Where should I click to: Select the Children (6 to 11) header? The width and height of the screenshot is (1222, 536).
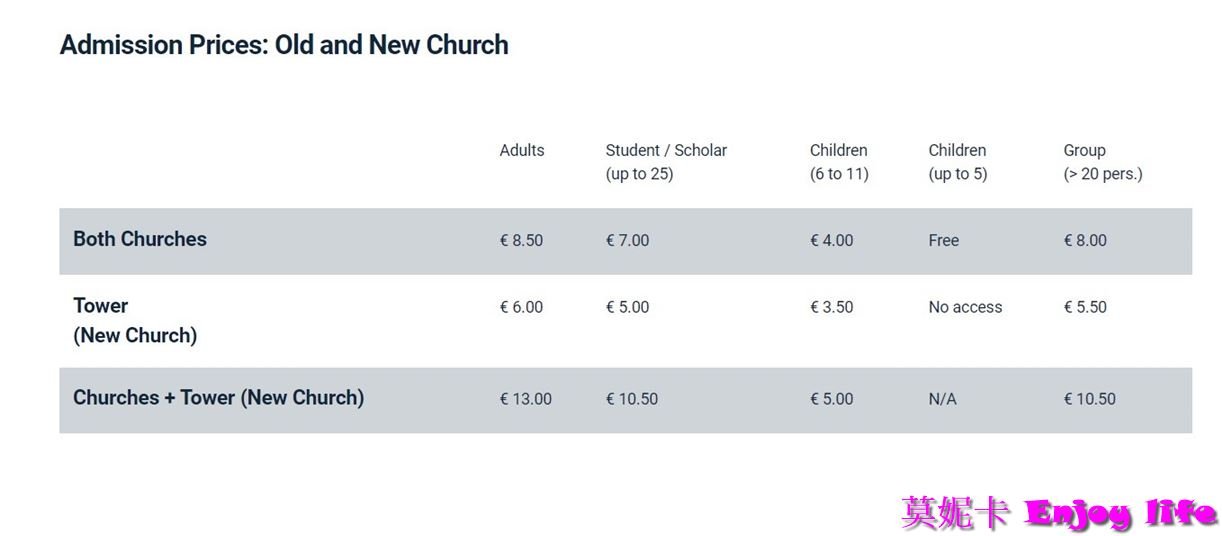coord(839,161)
